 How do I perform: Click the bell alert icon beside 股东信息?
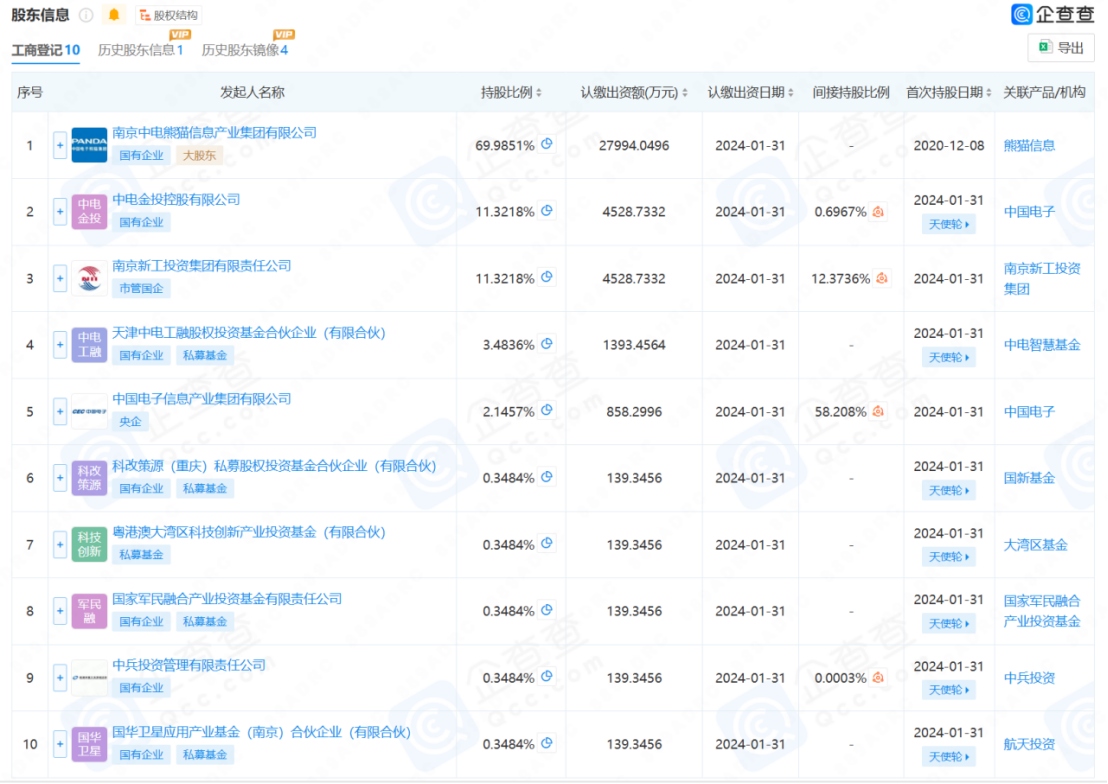114,15
